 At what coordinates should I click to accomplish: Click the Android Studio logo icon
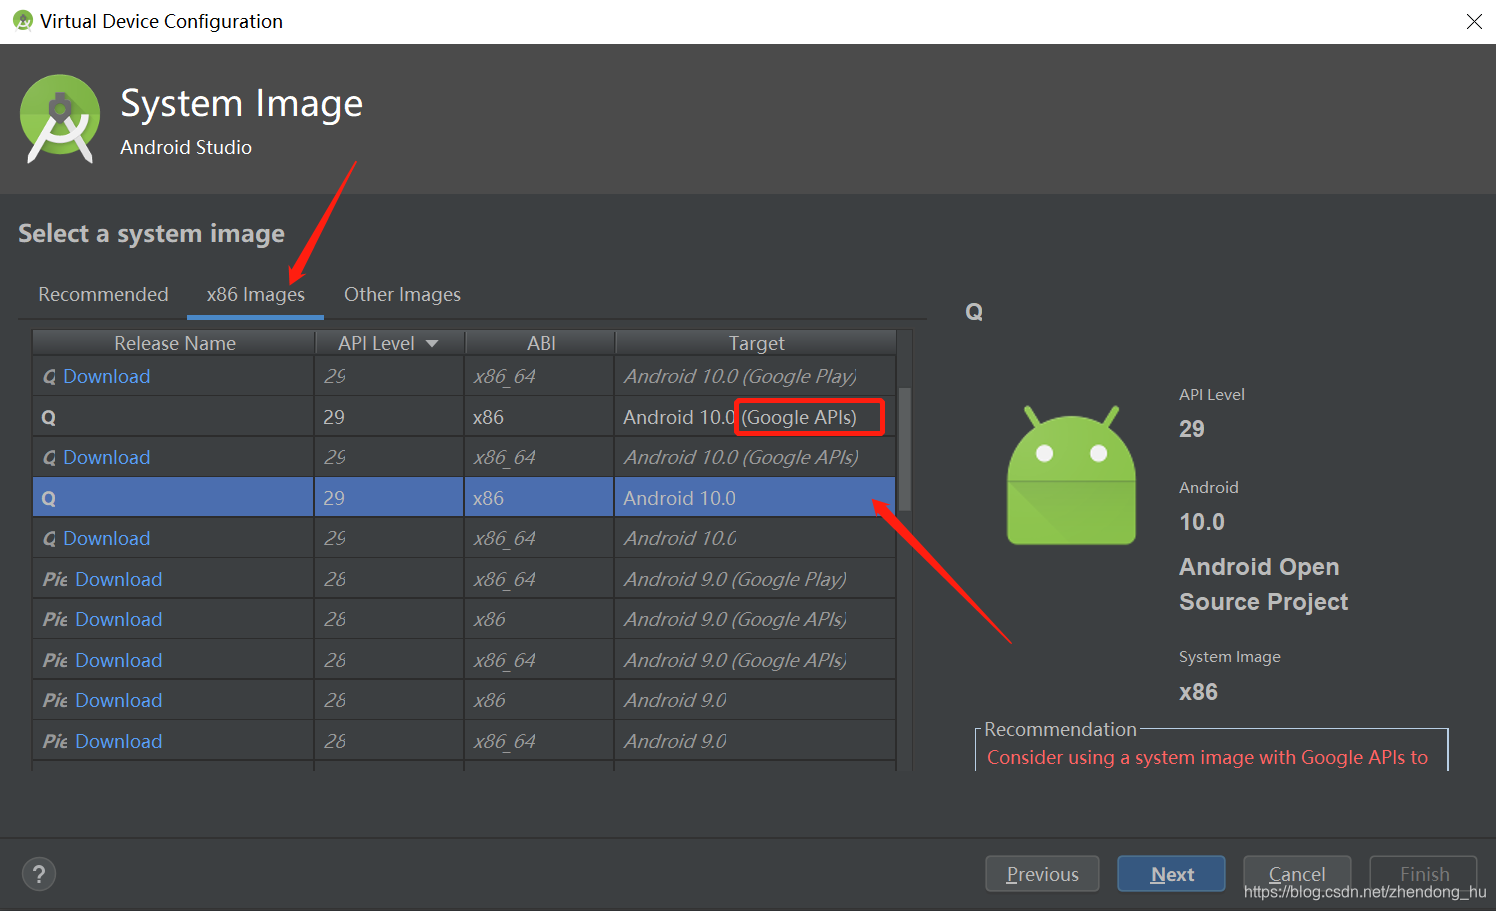click(x=60, y=119)
